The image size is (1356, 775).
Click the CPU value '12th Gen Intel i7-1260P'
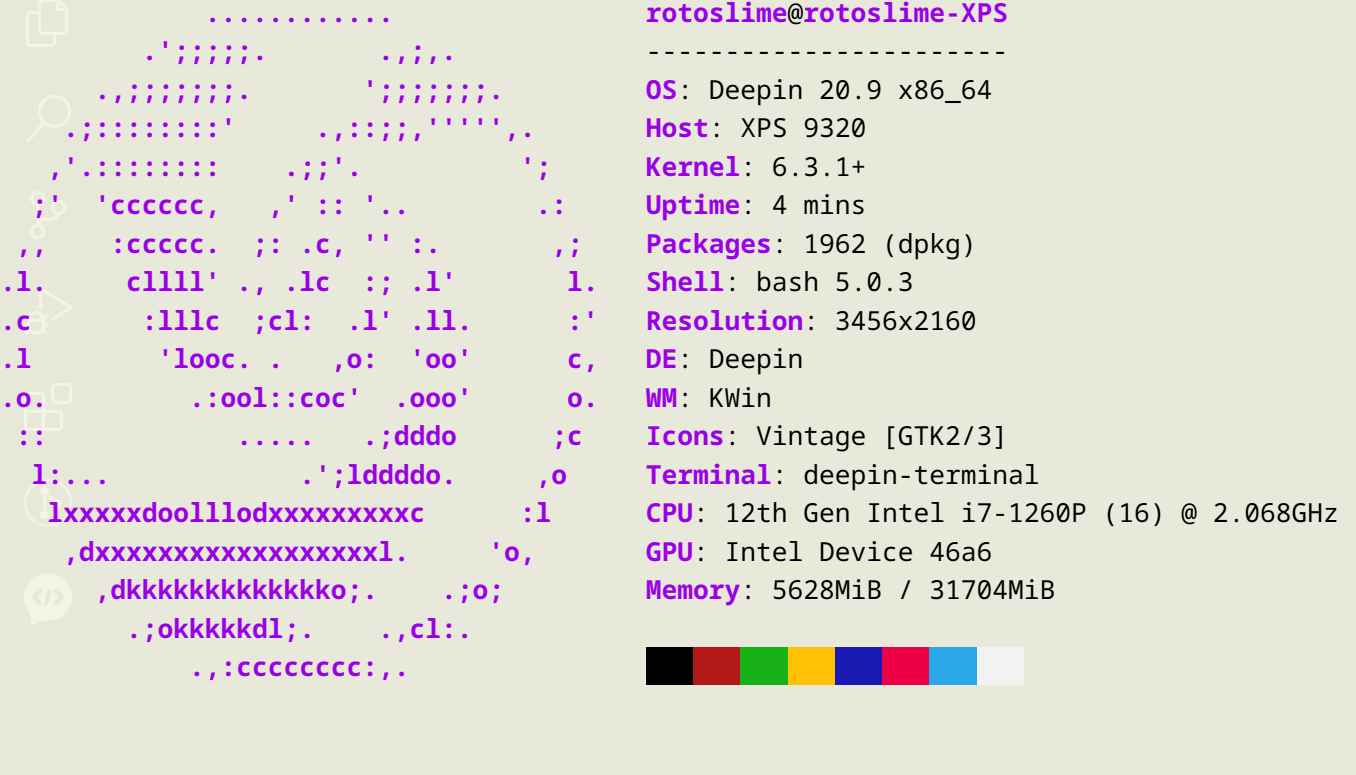pos(905,513)
